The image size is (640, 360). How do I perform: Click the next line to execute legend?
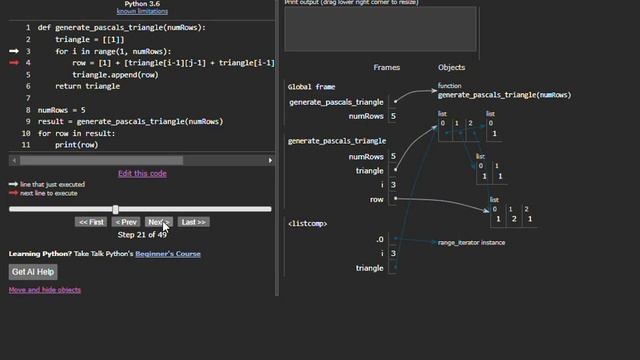point(49,193)
